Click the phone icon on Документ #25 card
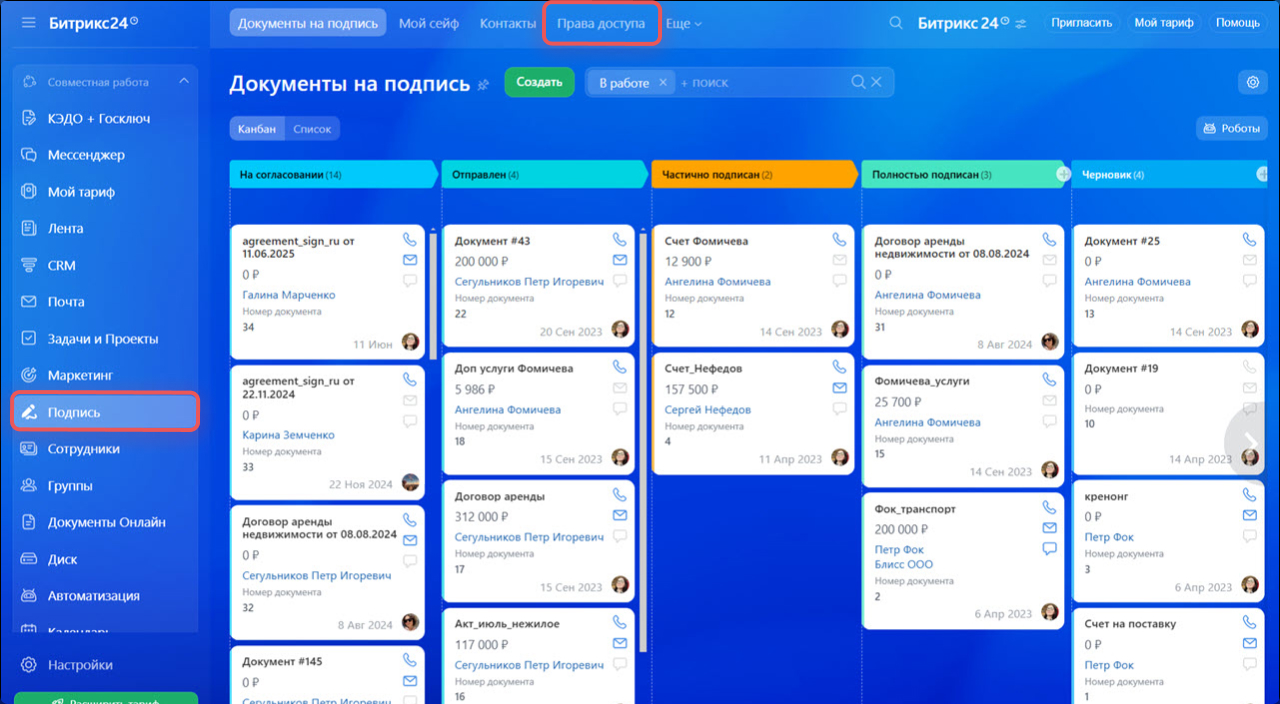 coord(1250,240)
